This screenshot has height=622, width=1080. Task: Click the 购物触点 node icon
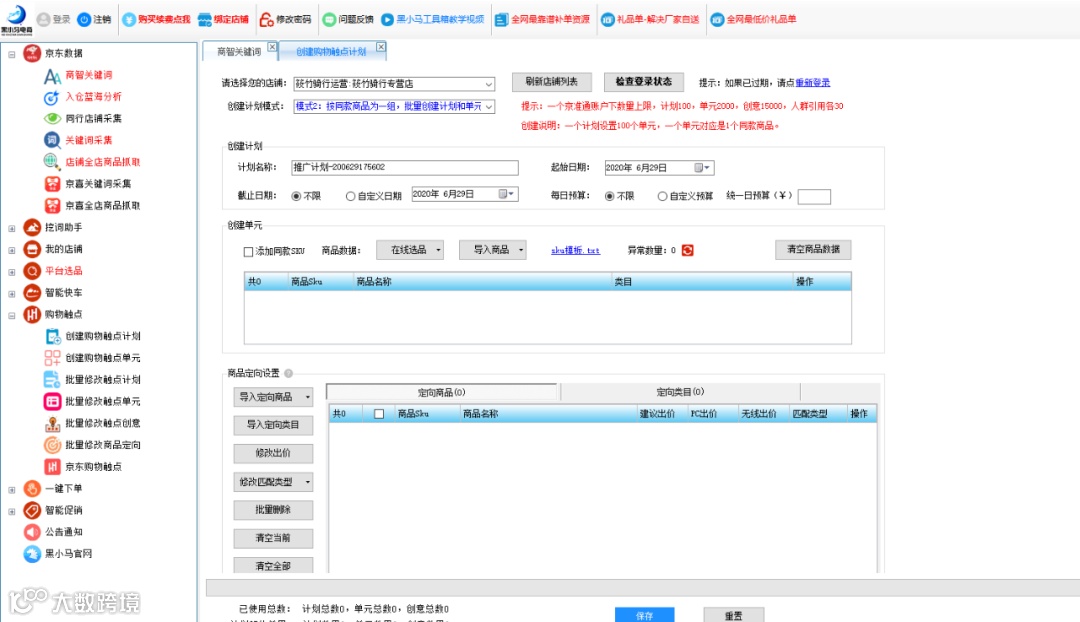coord(32,314)
